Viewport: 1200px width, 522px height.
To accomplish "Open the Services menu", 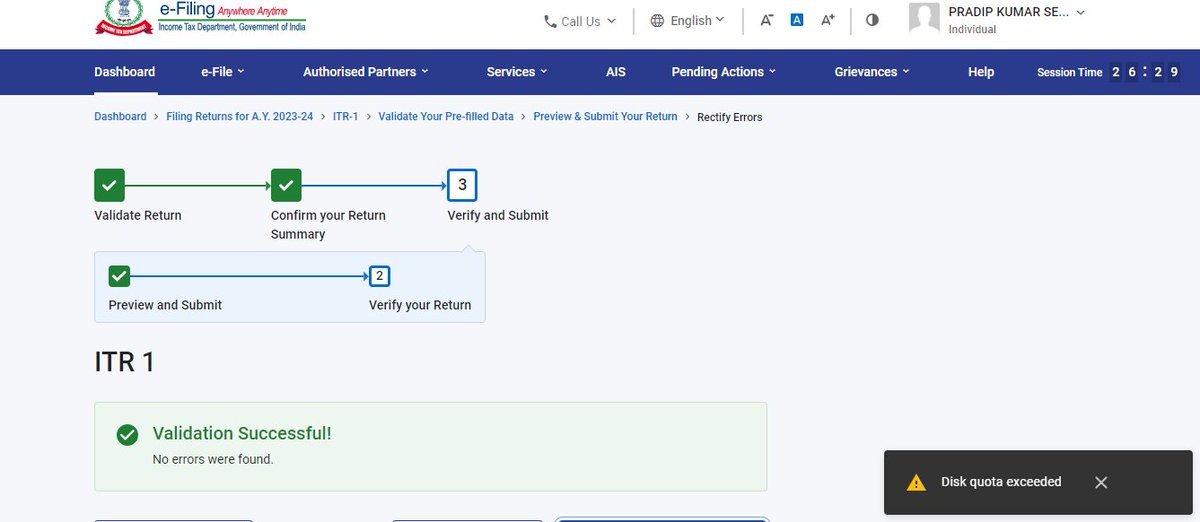I will (517, 72).
